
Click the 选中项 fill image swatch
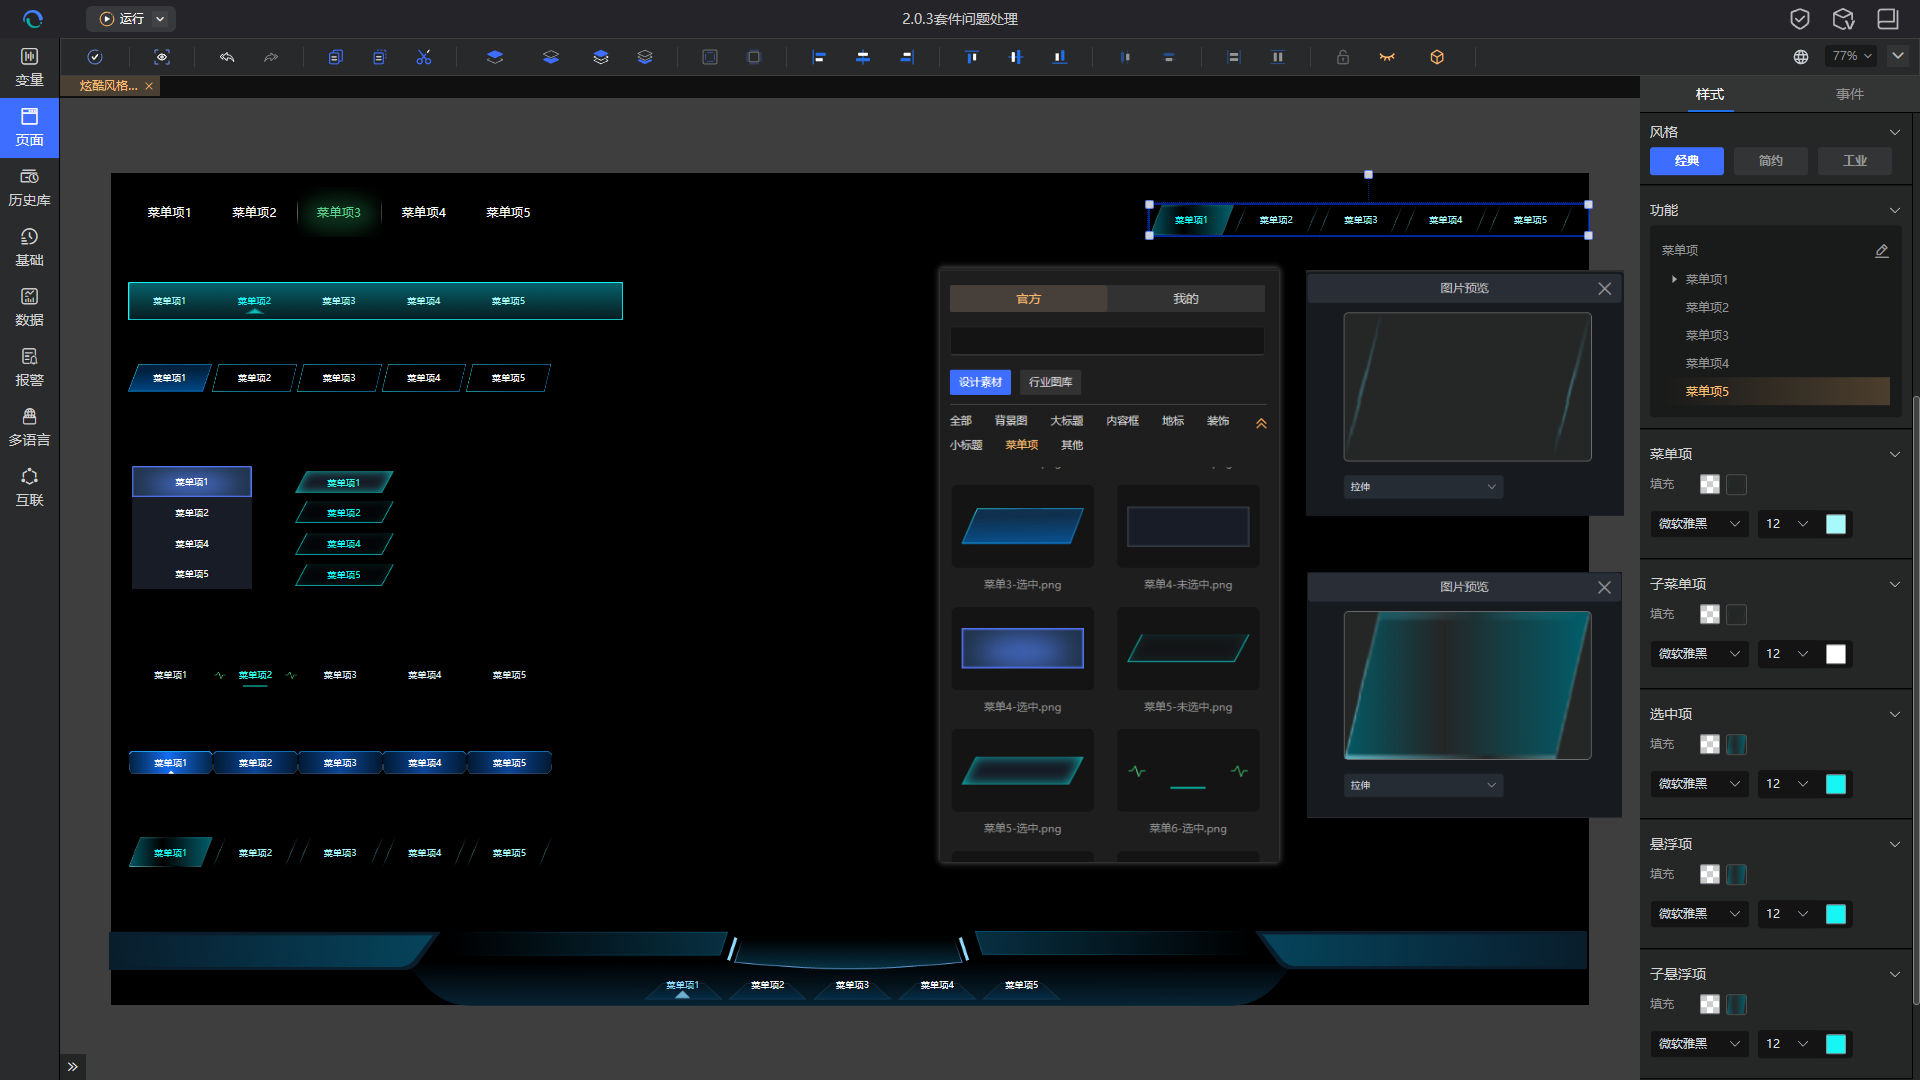point(1737,744)
